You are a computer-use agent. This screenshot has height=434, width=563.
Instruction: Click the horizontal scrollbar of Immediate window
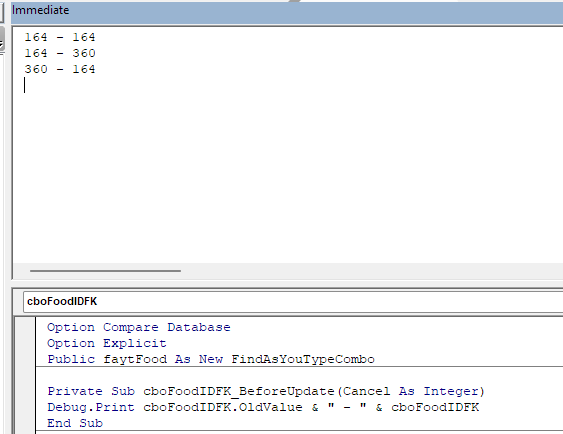(105, 271)
